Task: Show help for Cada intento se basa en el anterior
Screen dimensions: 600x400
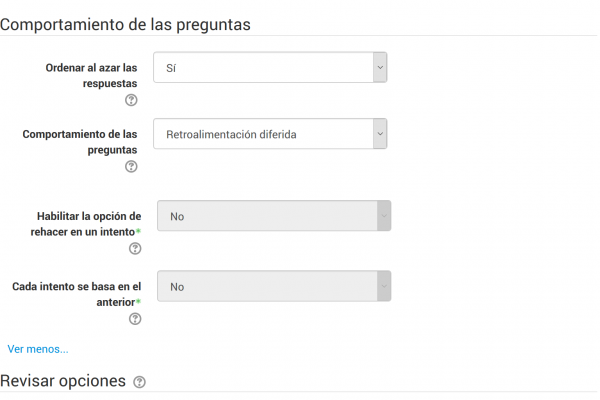Action: (135, 318)
